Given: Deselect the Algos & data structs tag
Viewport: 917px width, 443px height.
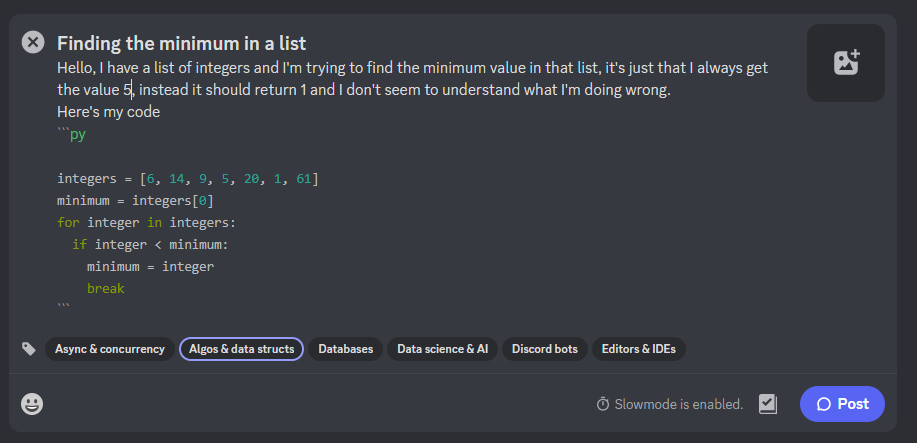Looking at the screenshot, I should [x=241, y=349].
